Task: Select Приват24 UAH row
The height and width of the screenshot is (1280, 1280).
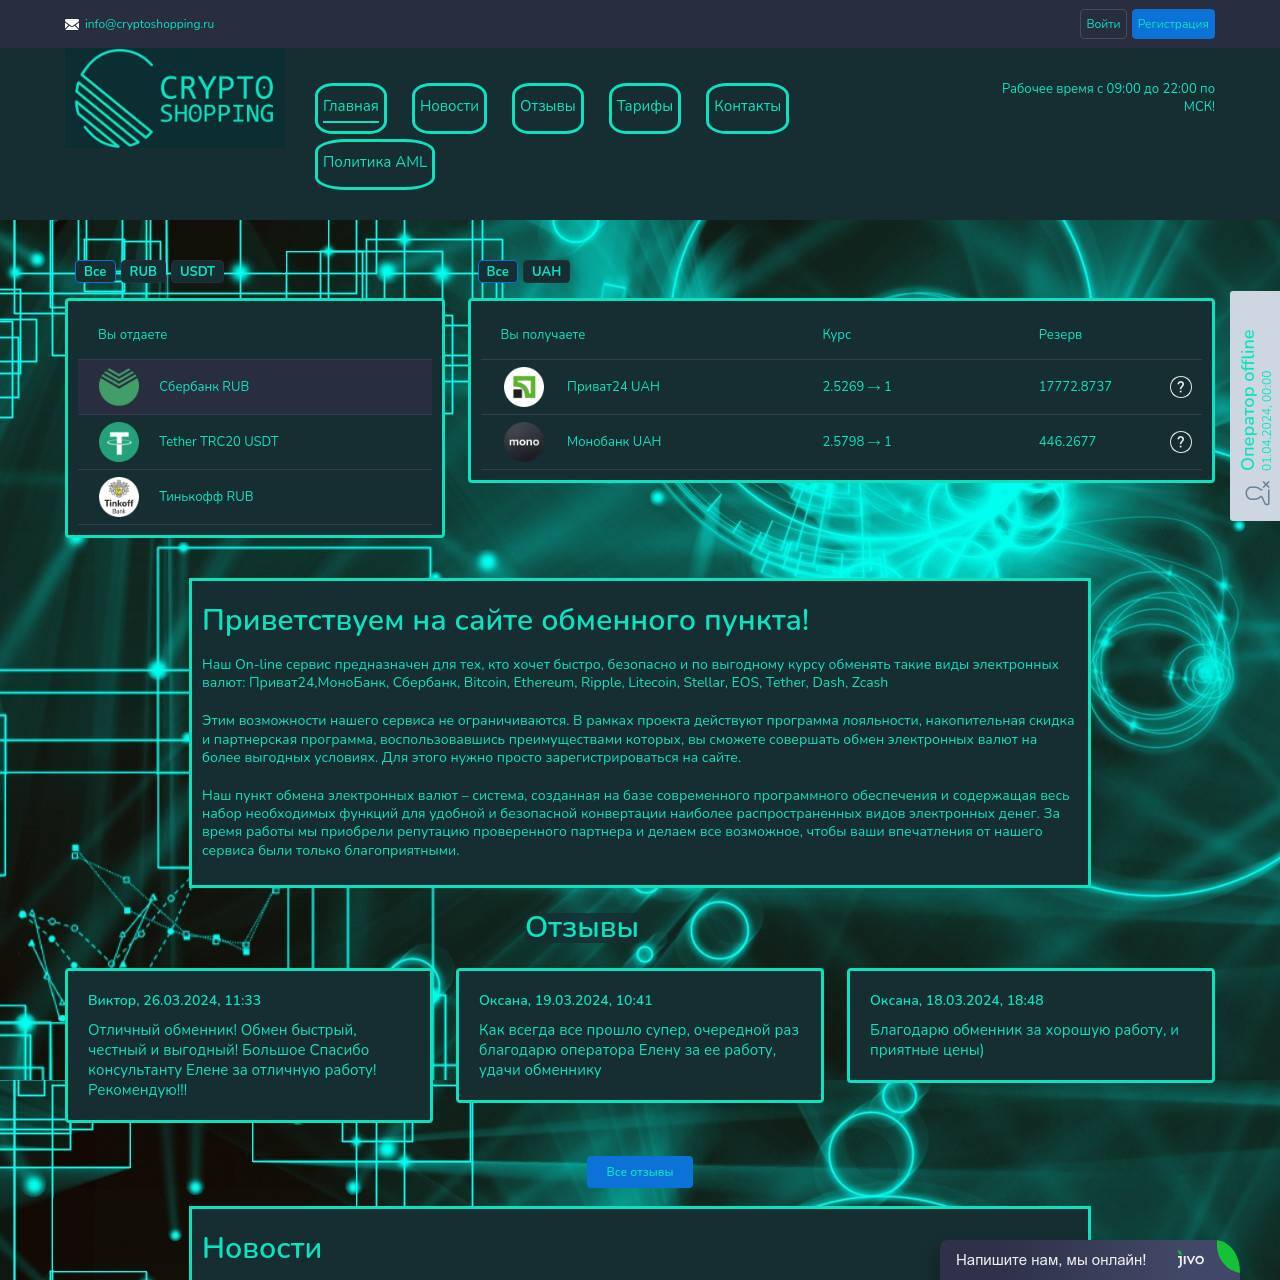Action: [x=841, y=387]
